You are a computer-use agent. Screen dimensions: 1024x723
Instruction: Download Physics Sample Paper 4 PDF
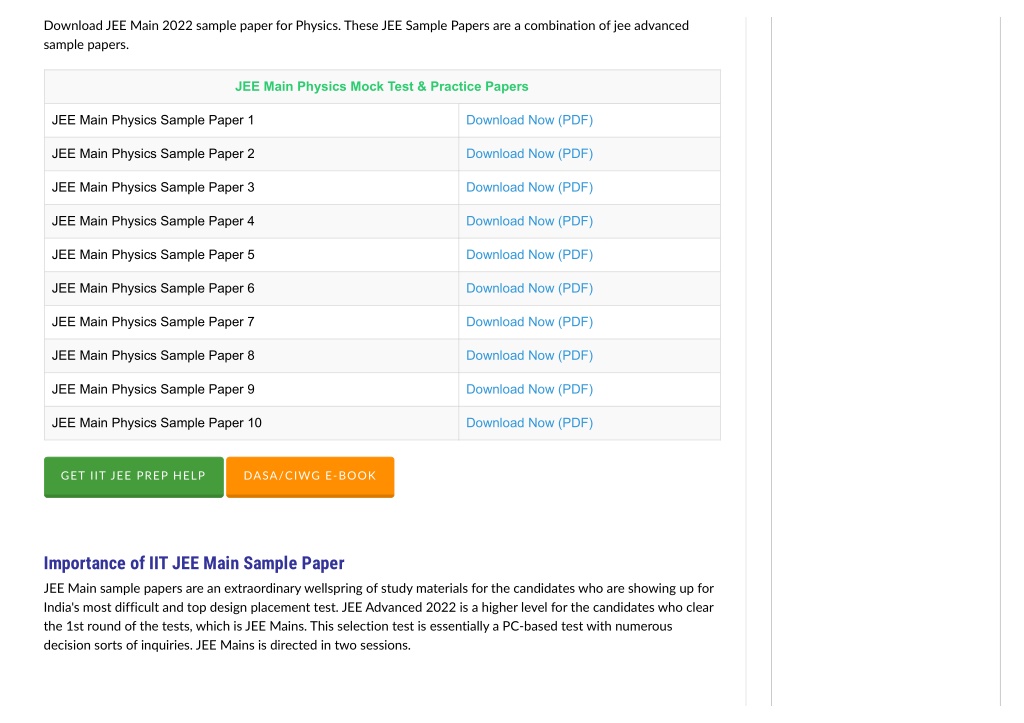pyautogui.click(x=529, y=221)
